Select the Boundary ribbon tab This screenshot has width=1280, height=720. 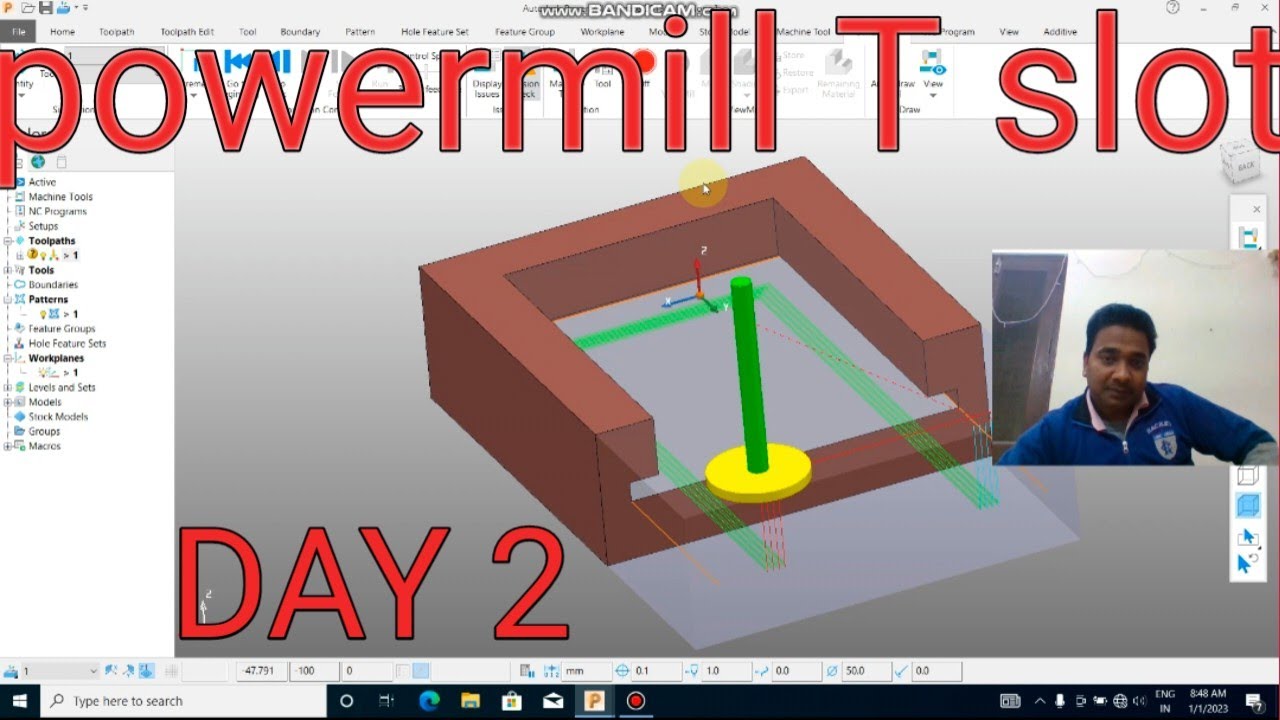300,32
